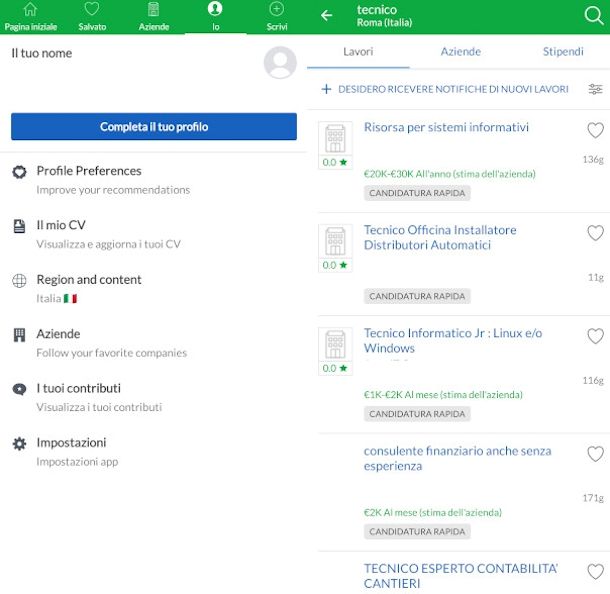Screen dimensions: 610x594
Task: Favorite the Tecnico Officina Installatore job
Action: (595, 233)
